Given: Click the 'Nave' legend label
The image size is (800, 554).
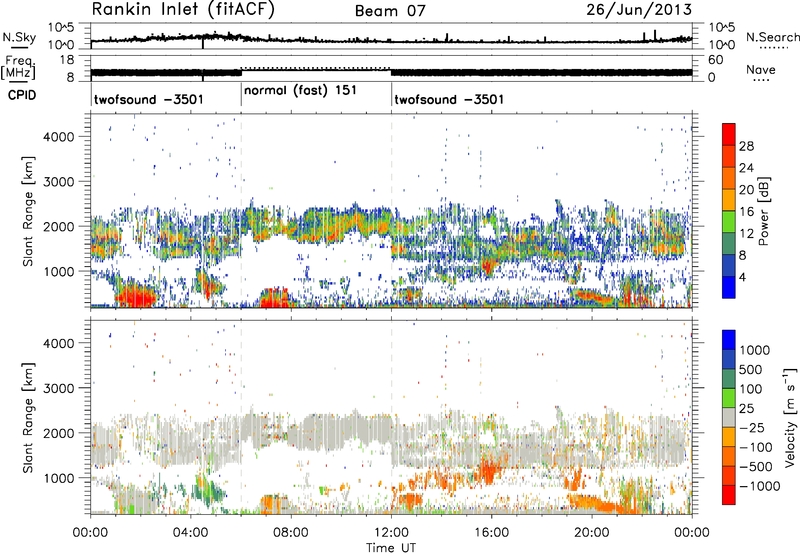Looking at the screenshot, I should [761, 70].
